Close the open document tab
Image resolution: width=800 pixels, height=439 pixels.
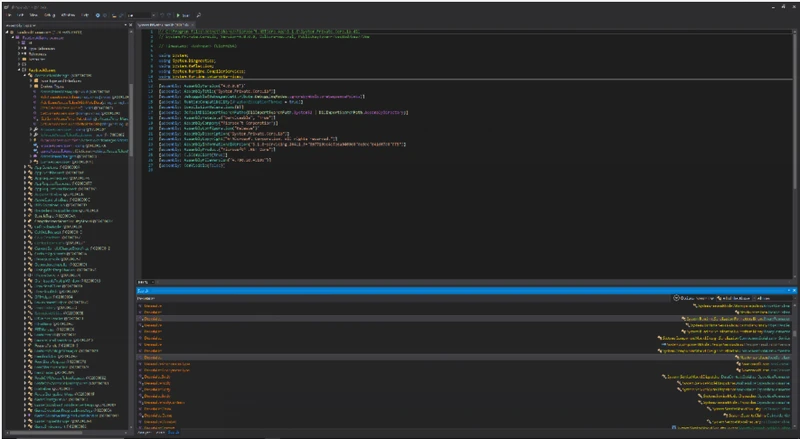point(192,25)
